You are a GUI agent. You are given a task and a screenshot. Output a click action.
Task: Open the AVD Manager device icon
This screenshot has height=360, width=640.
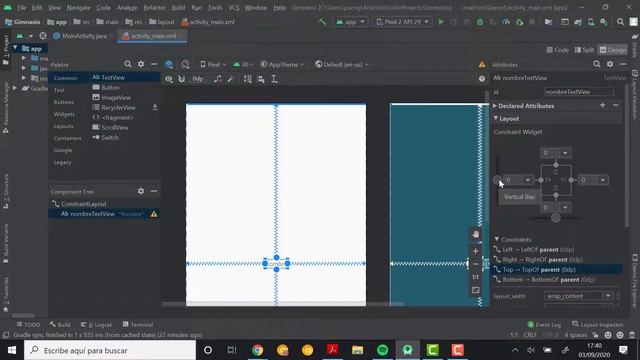(591, 22)
